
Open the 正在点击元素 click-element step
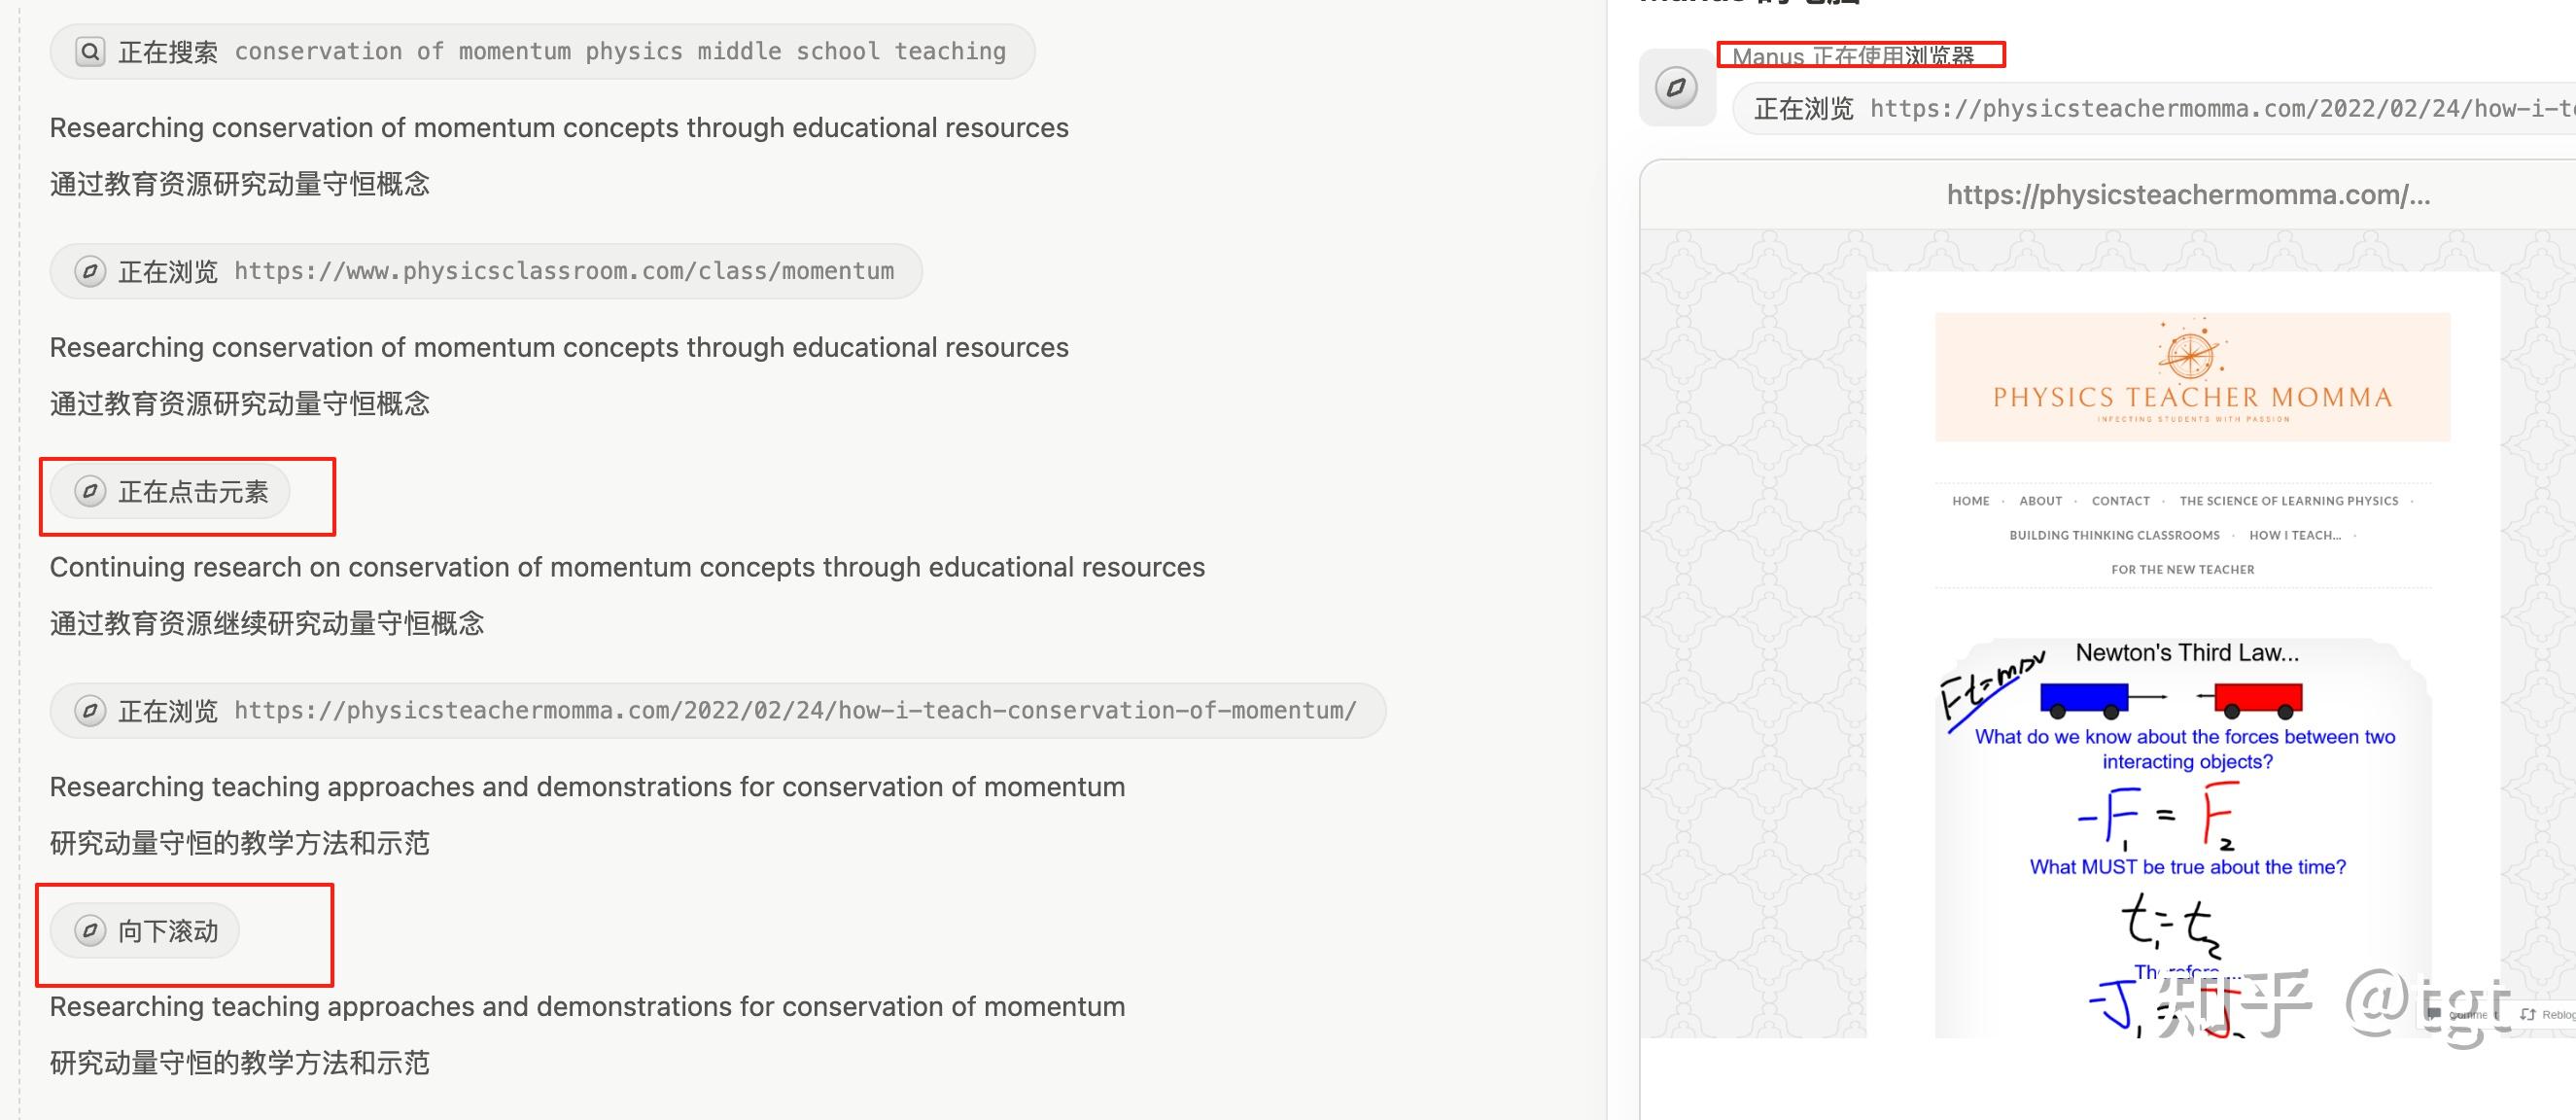tap(170, 491)
